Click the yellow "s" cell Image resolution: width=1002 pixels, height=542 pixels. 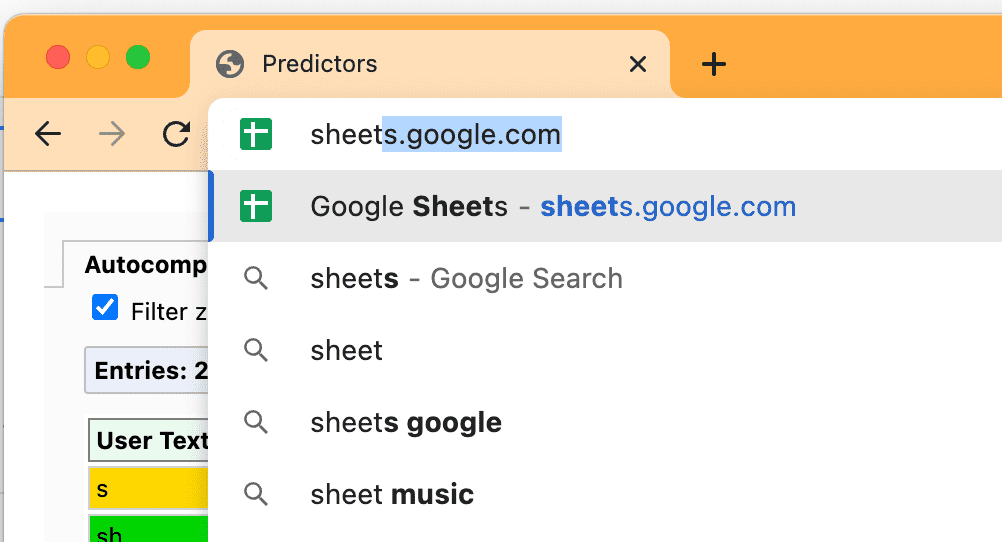[x=148, y=488]
